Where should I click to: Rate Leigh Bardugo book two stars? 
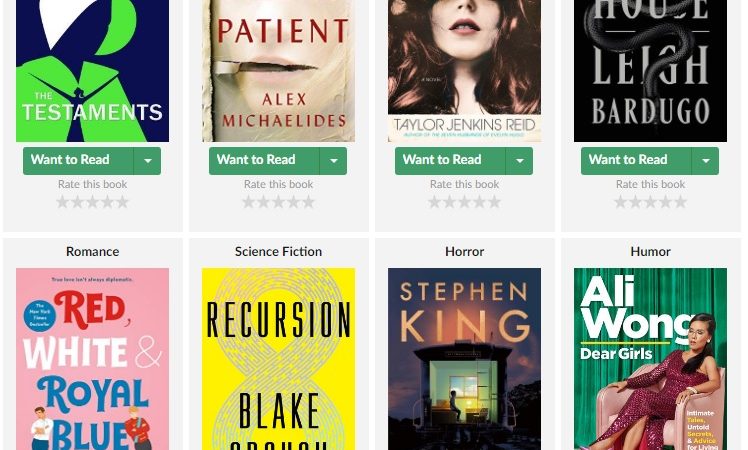coord(635,202)
